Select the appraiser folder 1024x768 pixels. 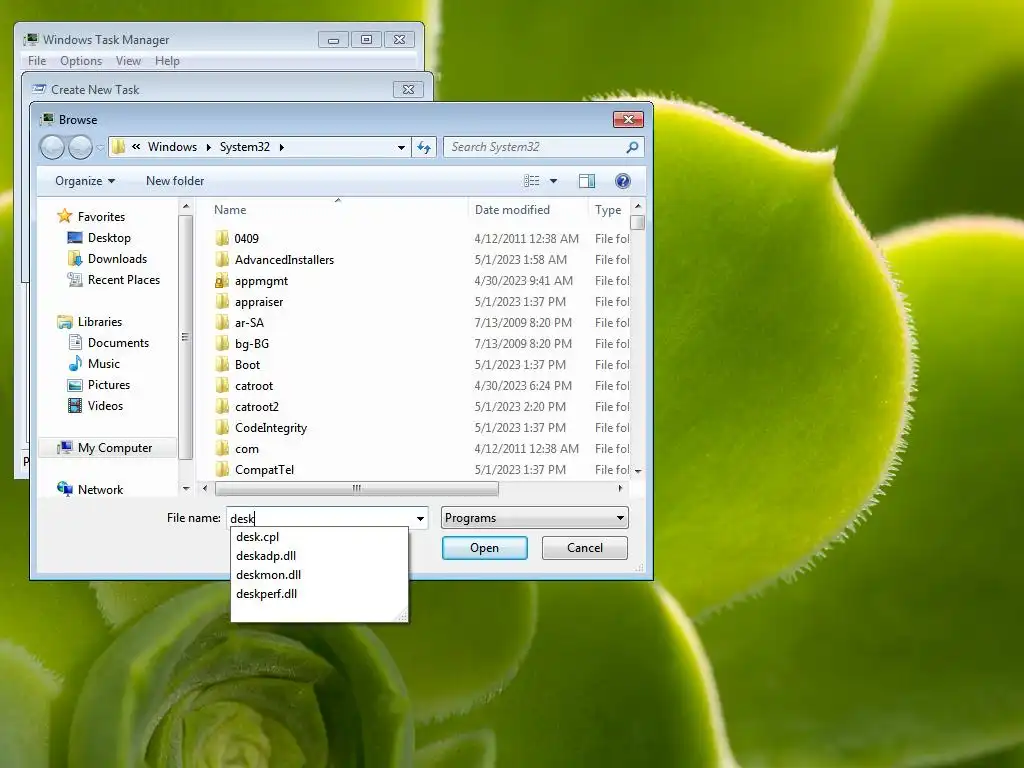click(x=259, y=302)
